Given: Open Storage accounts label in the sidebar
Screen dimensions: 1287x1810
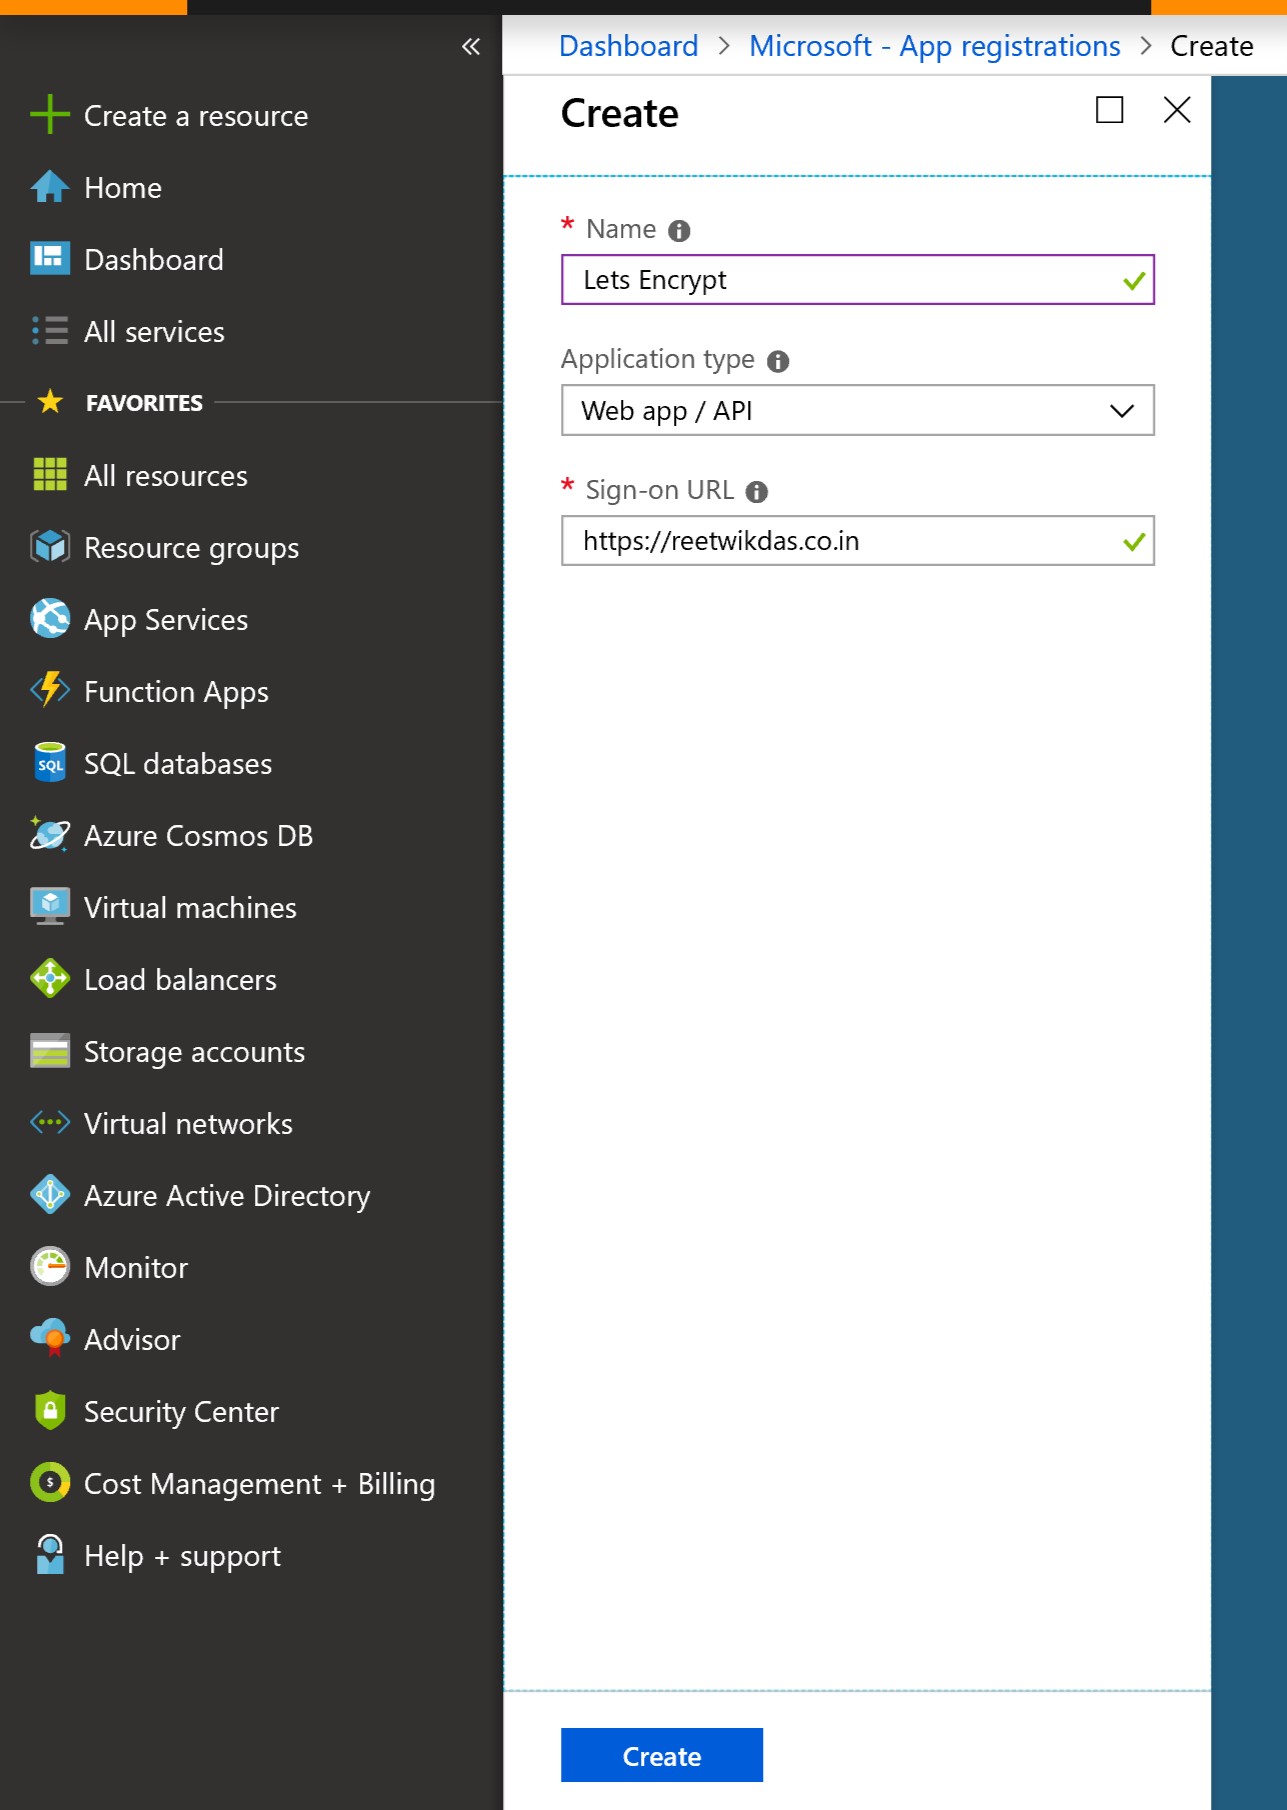Looking at the screenshot, I should click(x=195, y=1052).
